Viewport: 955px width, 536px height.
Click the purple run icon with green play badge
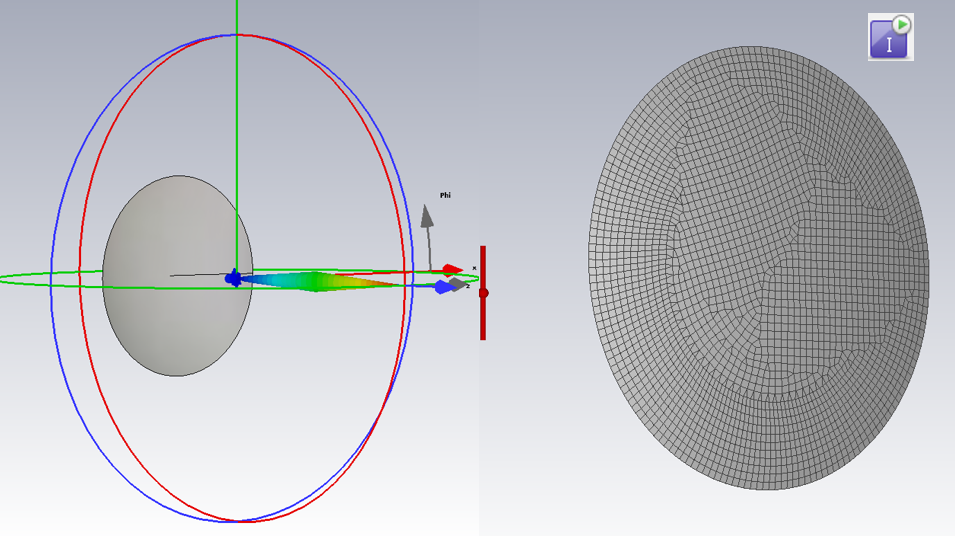890,37
